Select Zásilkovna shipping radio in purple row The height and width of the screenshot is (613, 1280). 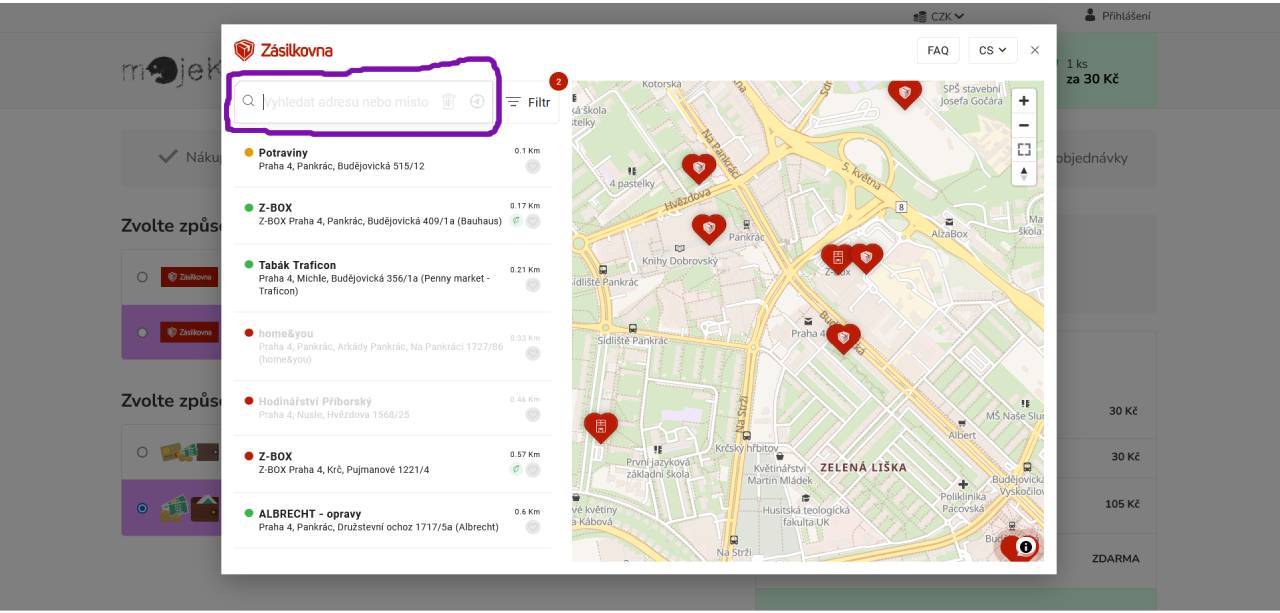pos(142,332)
